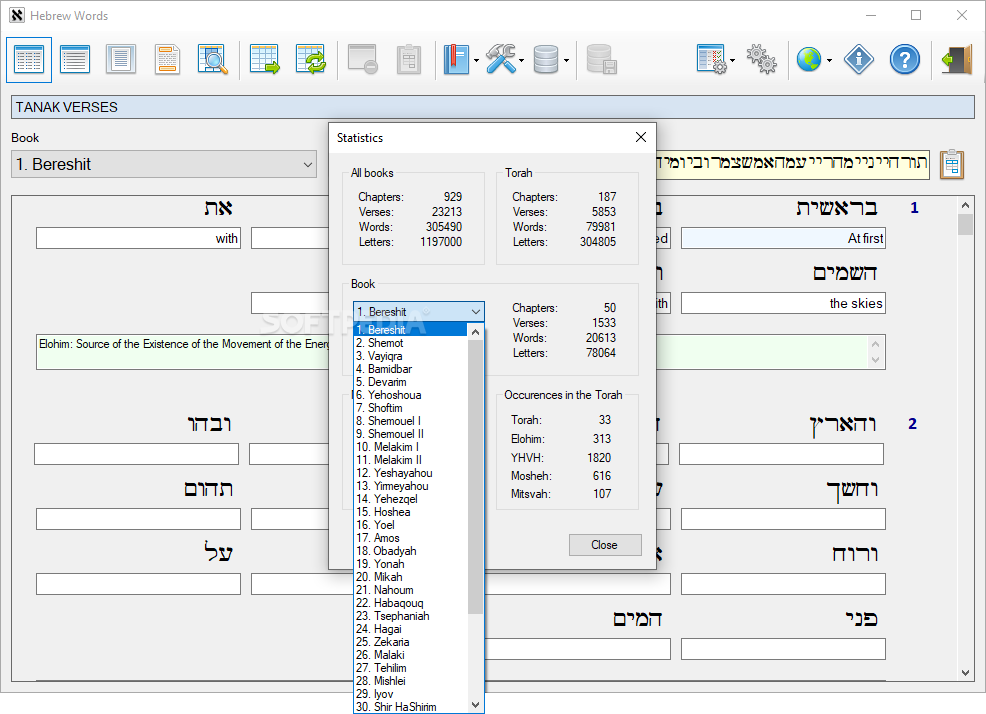
Task: Click the book list scrollbar thumb
Action: [x=475, y=477]
